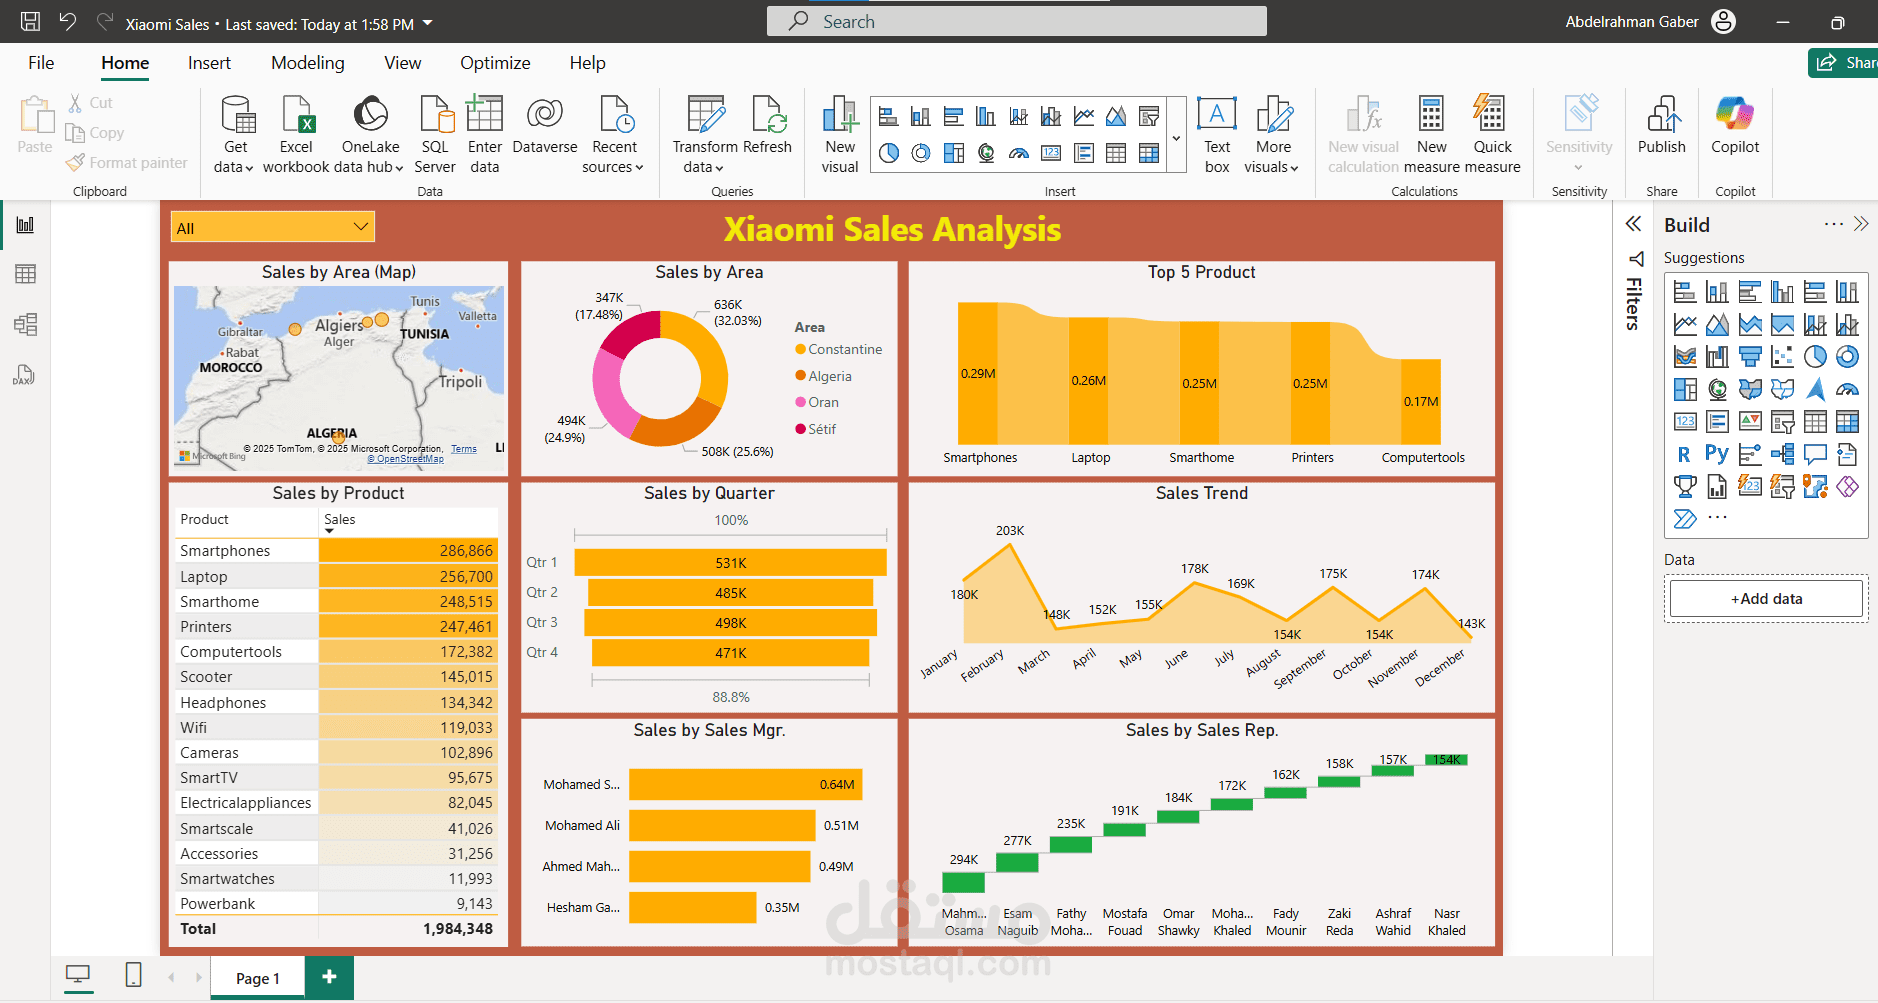
Task: Select the Azure map arrow icon in Build pane
Action: coord(1815,389)
